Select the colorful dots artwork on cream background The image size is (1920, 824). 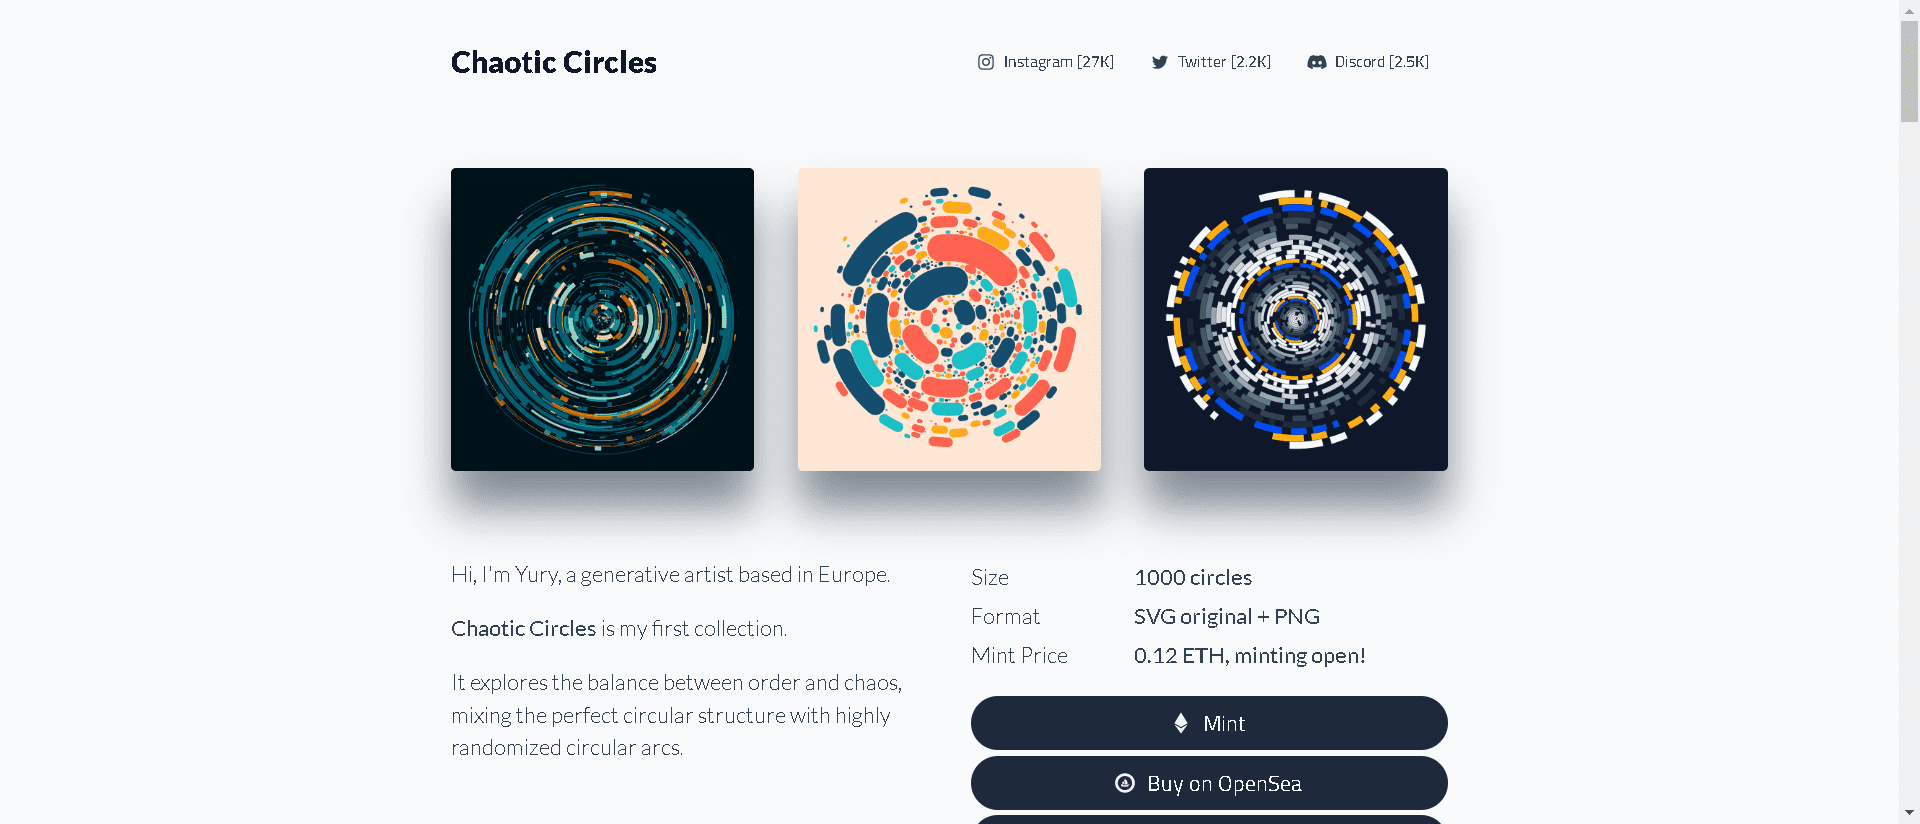click(x=948, y=319)
